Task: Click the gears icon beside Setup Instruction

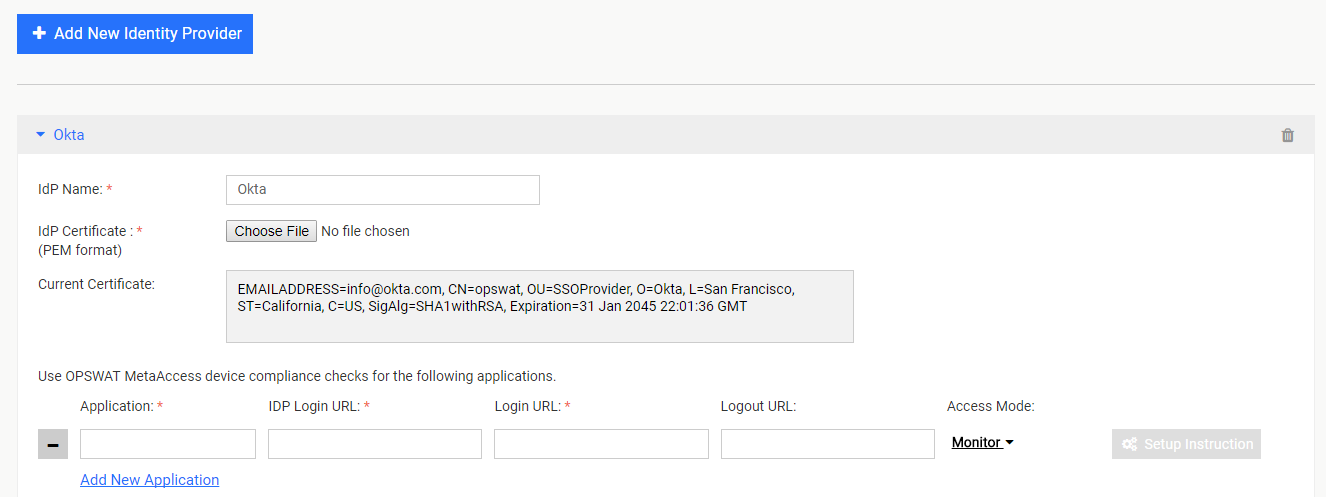Action: pyautogui.click(x=1129, y=444)
